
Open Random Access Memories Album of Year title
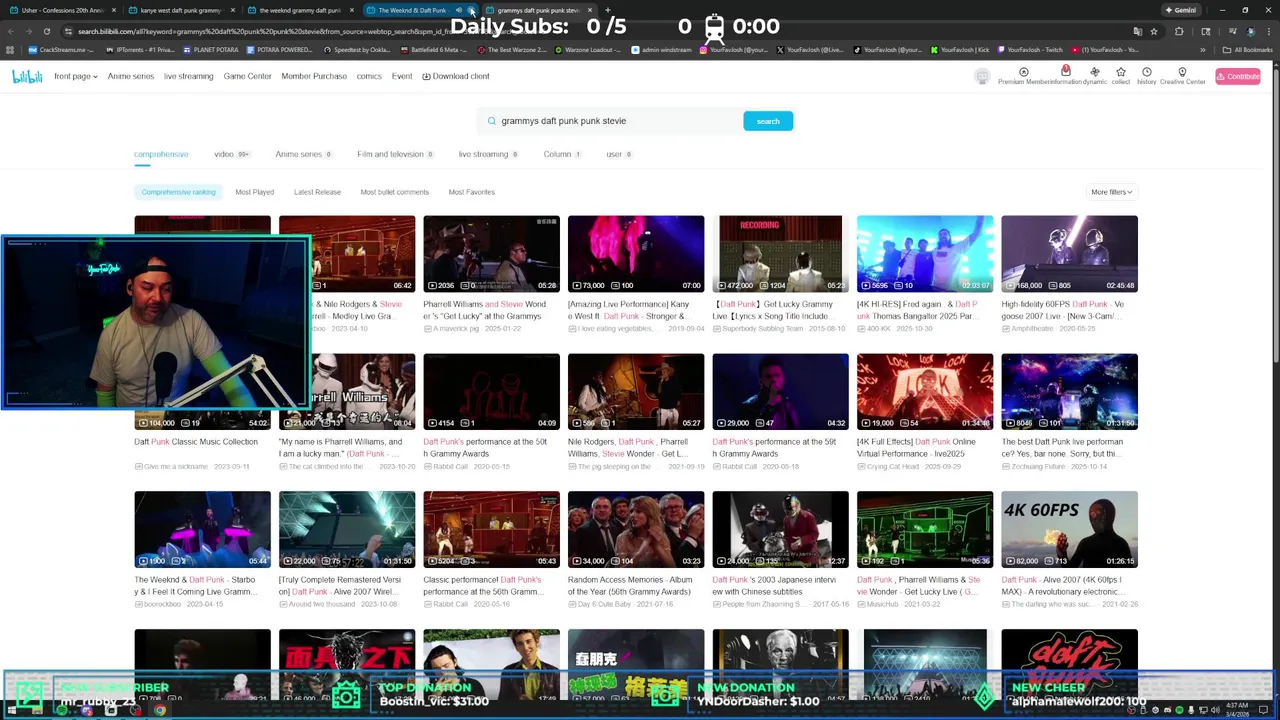pos(630,586)
